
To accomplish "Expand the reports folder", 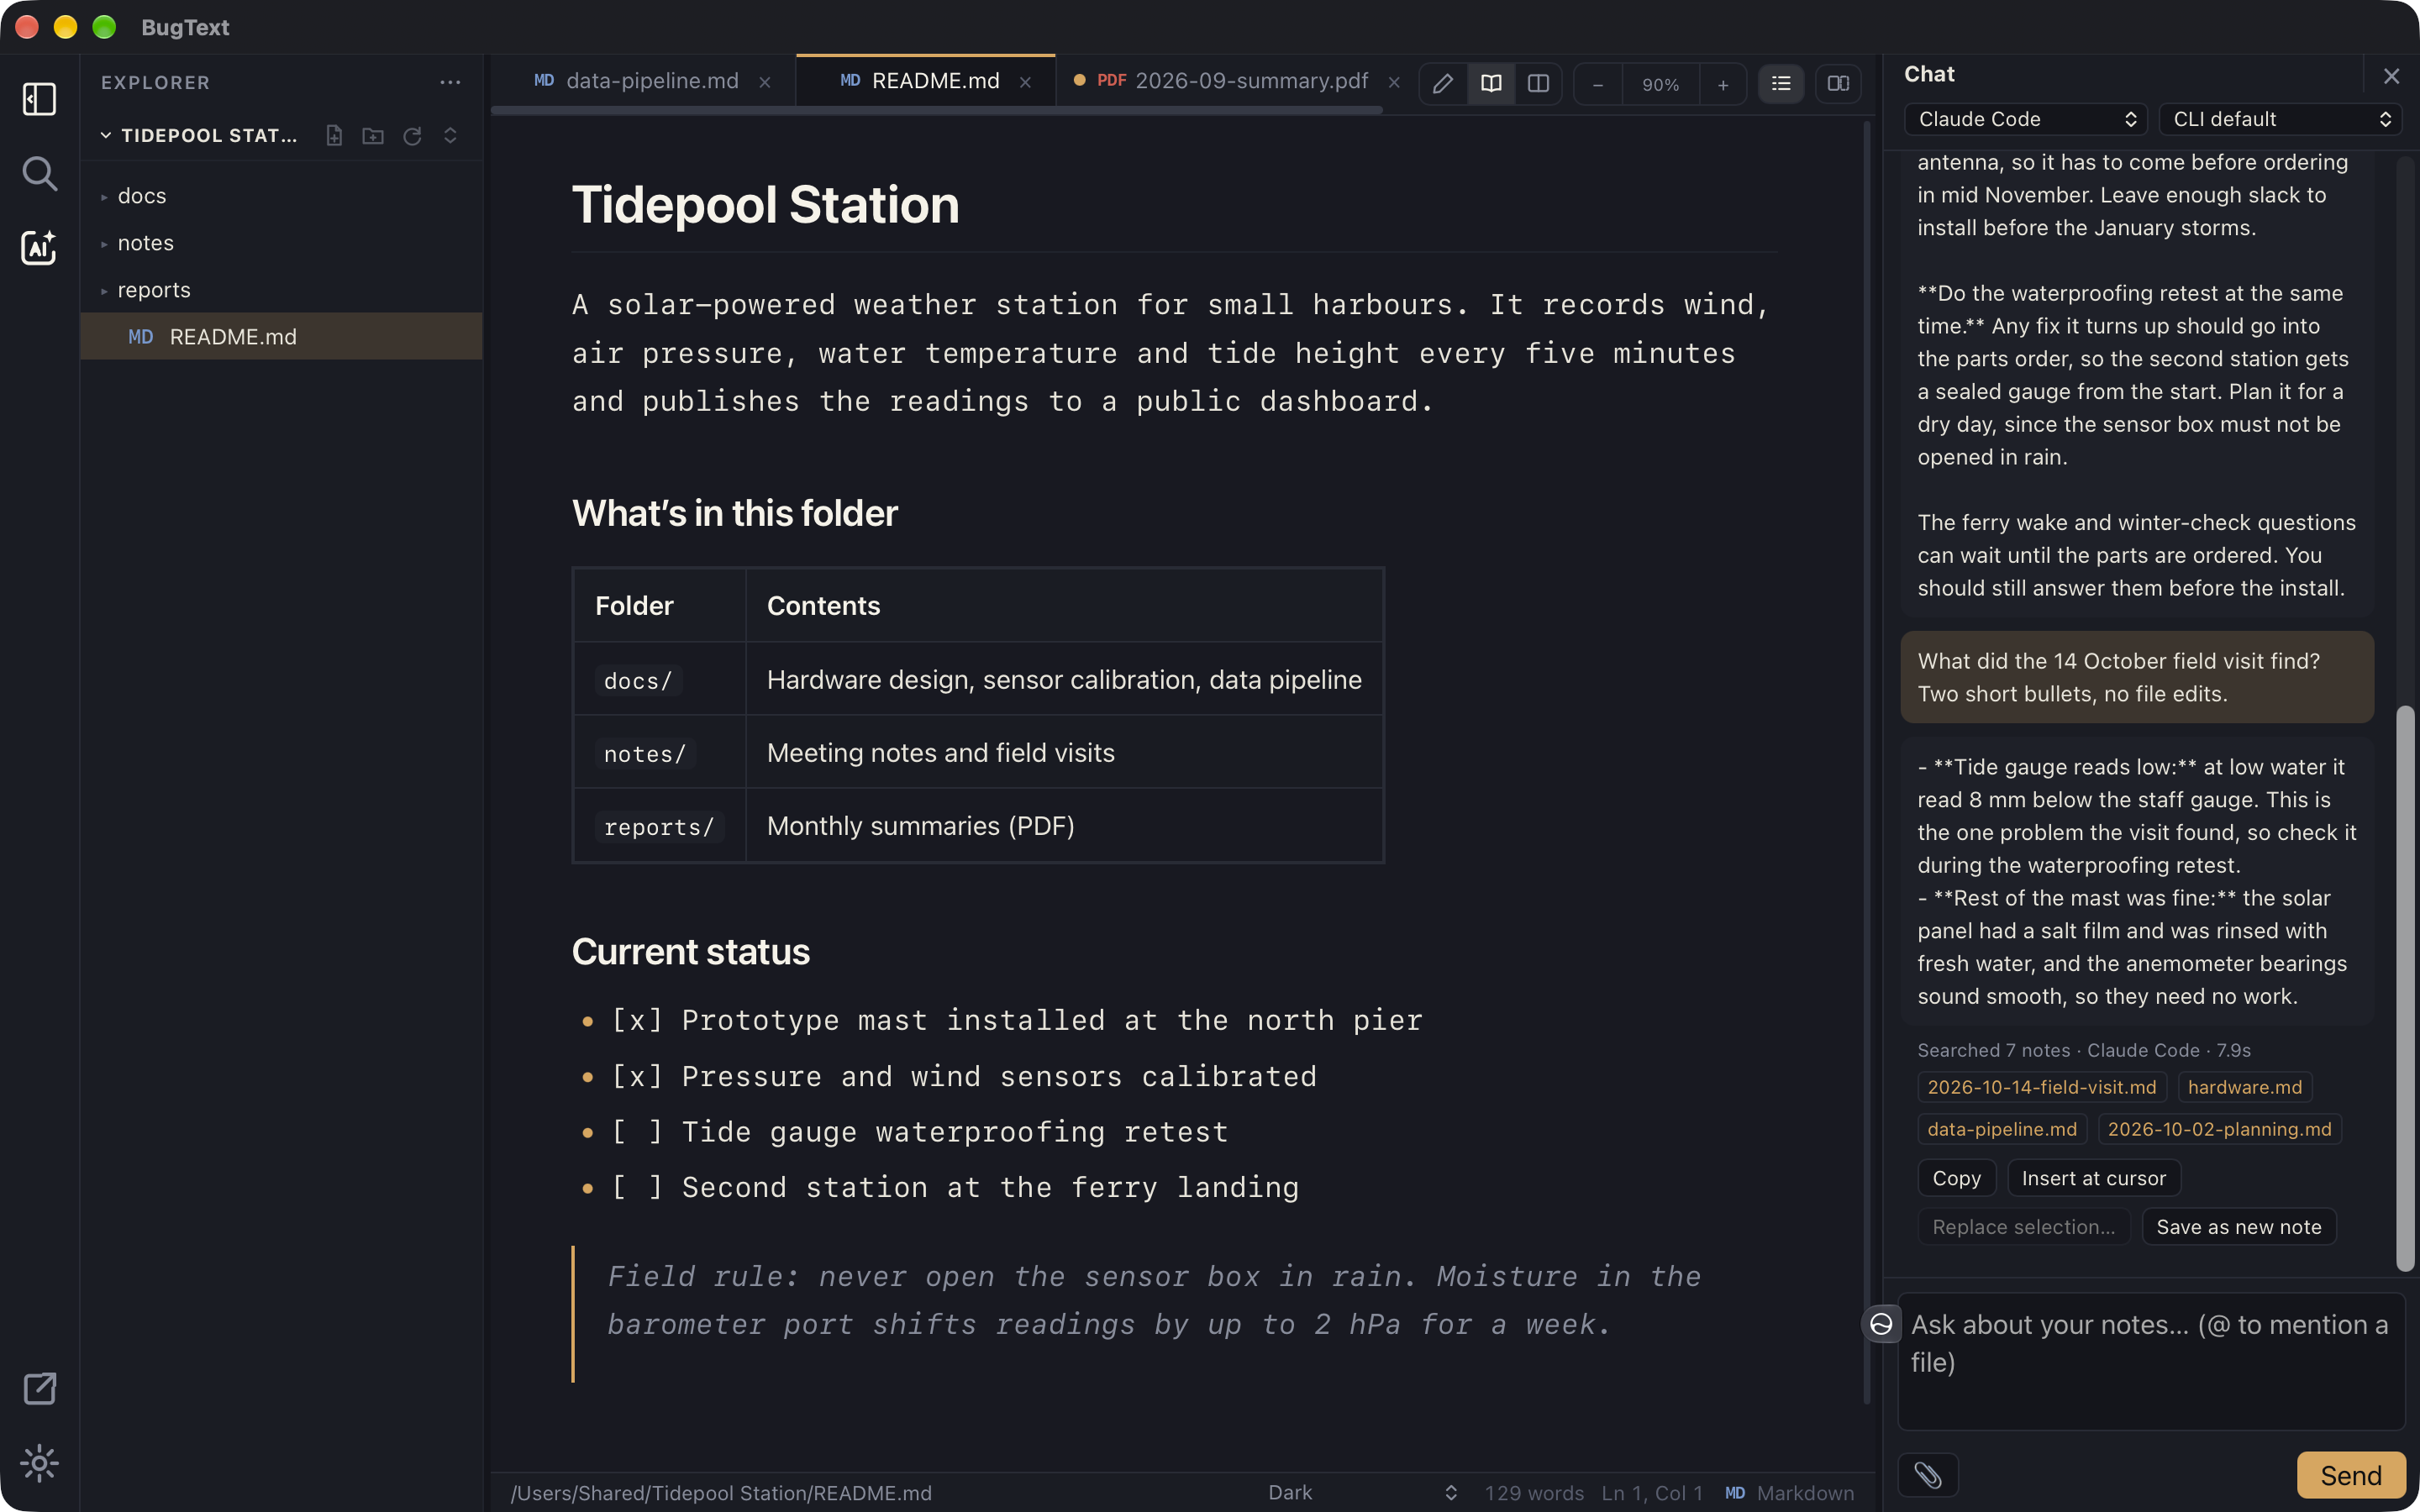I will 280,290.
